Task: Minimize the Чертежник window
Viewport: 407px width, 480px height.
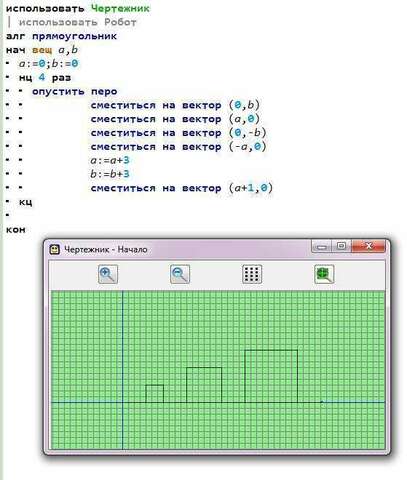Action: coord(322,247)
